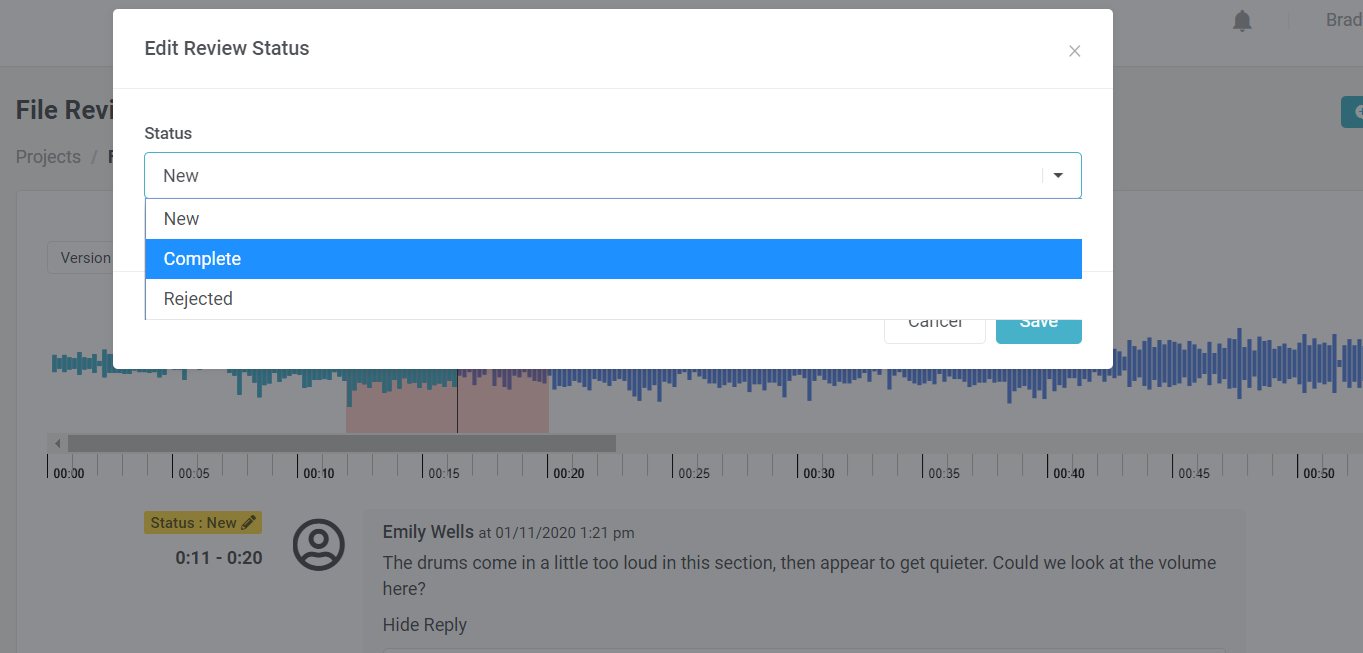Open the Projects breadcrumb link
This screenshot has height=653, width=1363.
point(48,157)
